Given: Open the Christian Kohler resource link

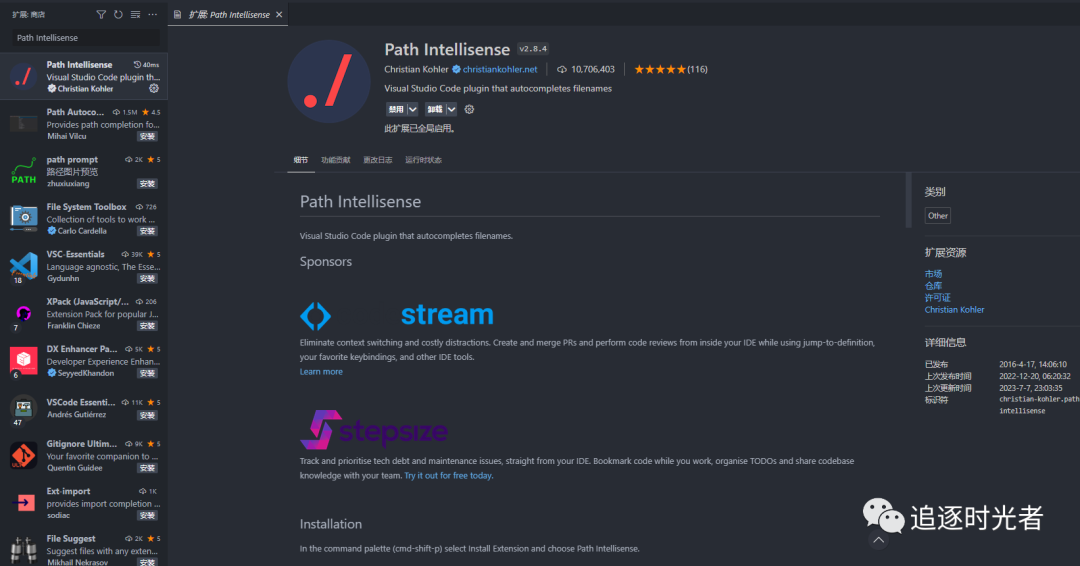Looking at the screenshot, I should 955,310.
